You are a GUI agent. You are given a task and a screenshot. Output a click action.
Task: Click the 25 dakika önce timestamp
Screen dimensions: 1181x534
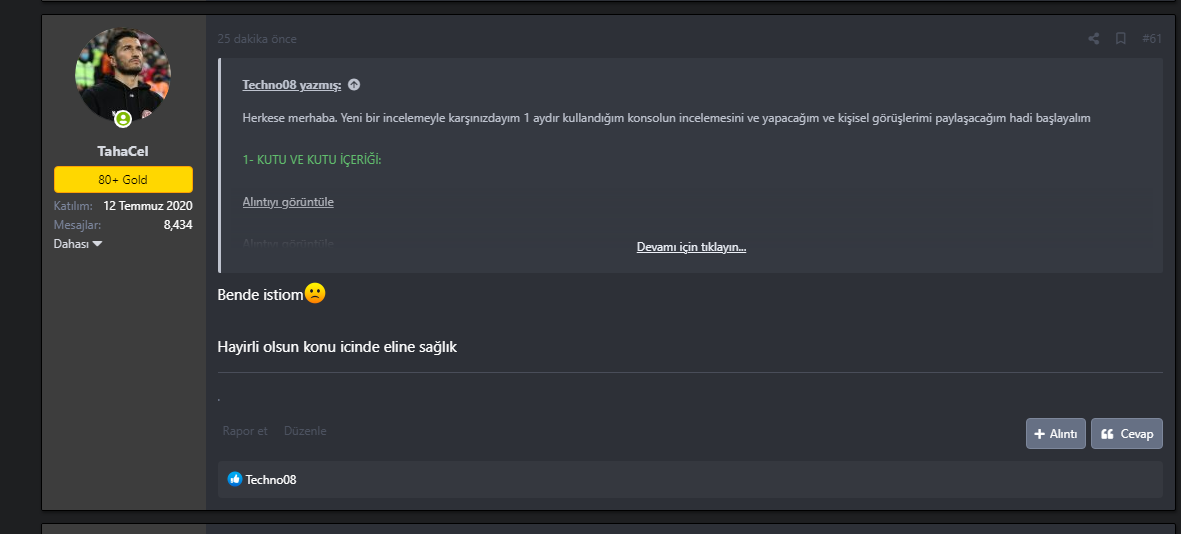coord(257,39)
